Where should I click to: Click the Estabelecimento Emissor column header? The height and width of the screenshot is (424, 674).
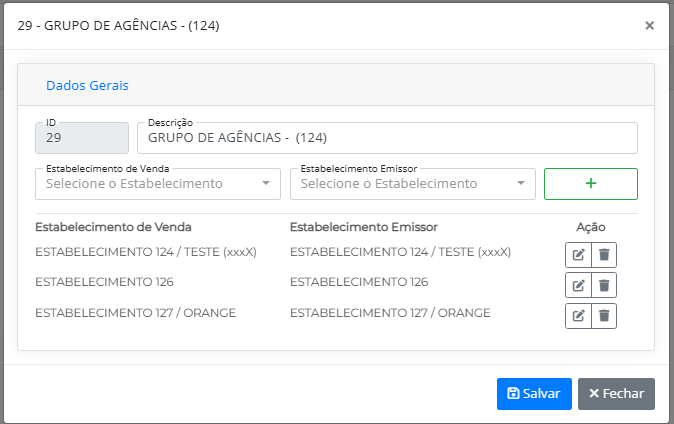pyautogui.click(x=364, y=227)
